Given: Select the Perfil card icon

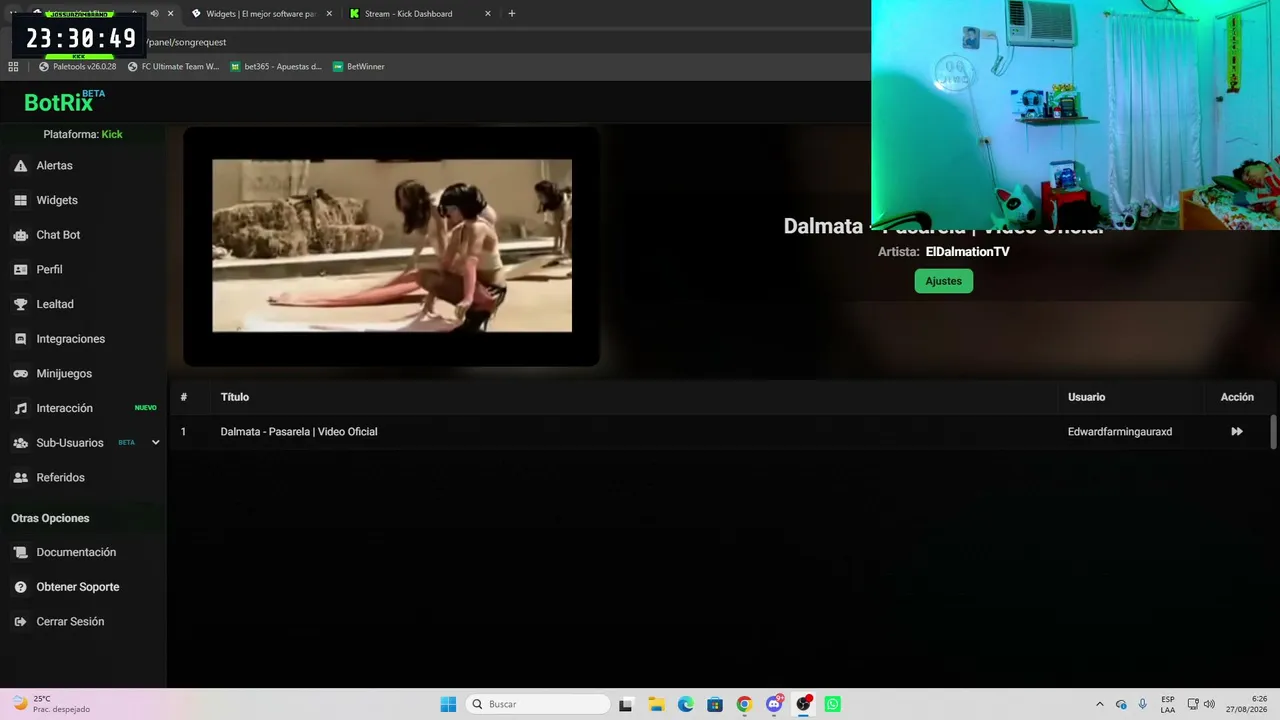Looking at the screenshot, I should [20, 270].
